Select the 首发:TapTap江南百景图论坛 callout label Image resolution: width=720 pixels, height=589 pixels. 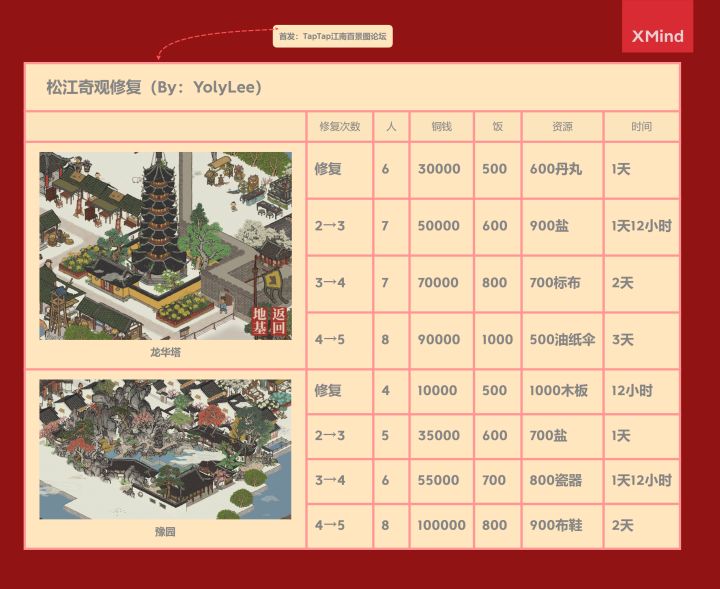tap(332, 36)
